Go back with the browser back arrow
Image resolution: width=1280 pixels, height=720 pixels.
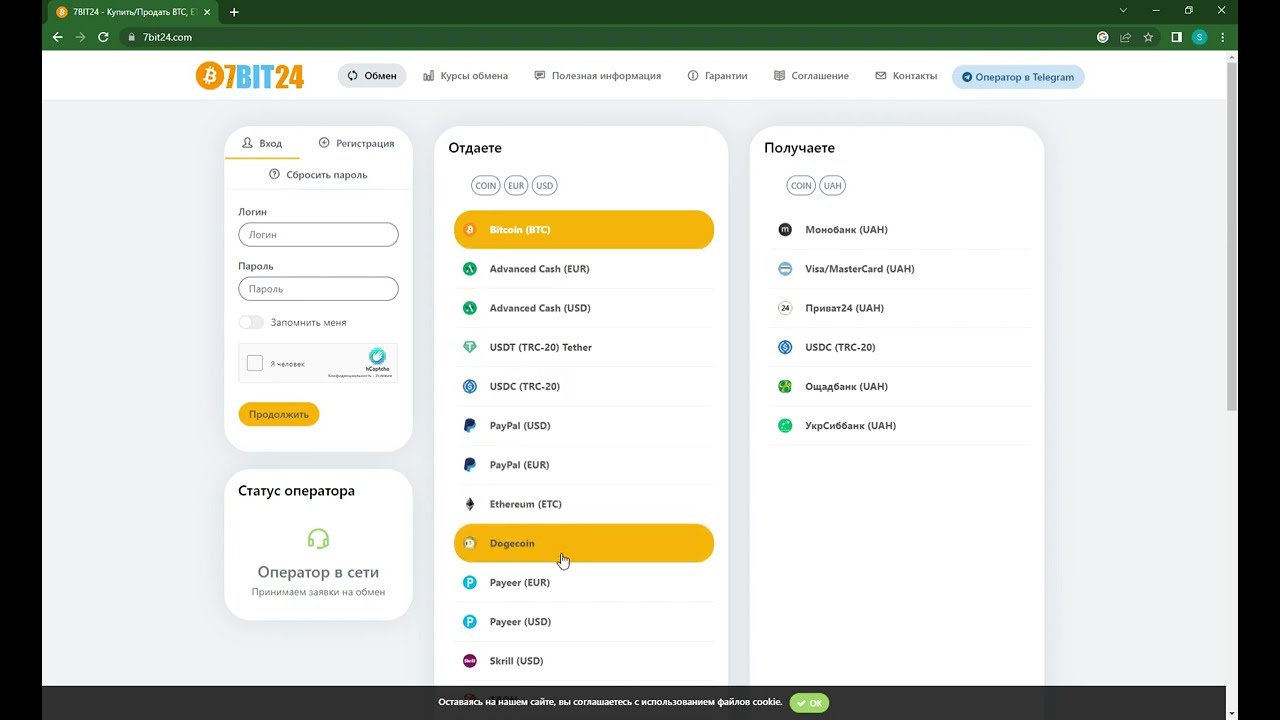coord(57,37)
